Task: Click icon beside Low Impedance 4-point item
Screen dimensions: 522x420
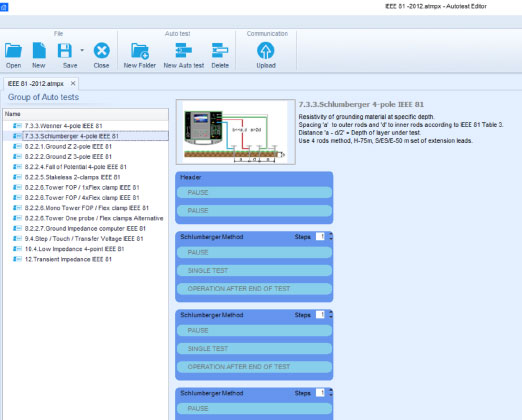Action: tap(17, 249)
